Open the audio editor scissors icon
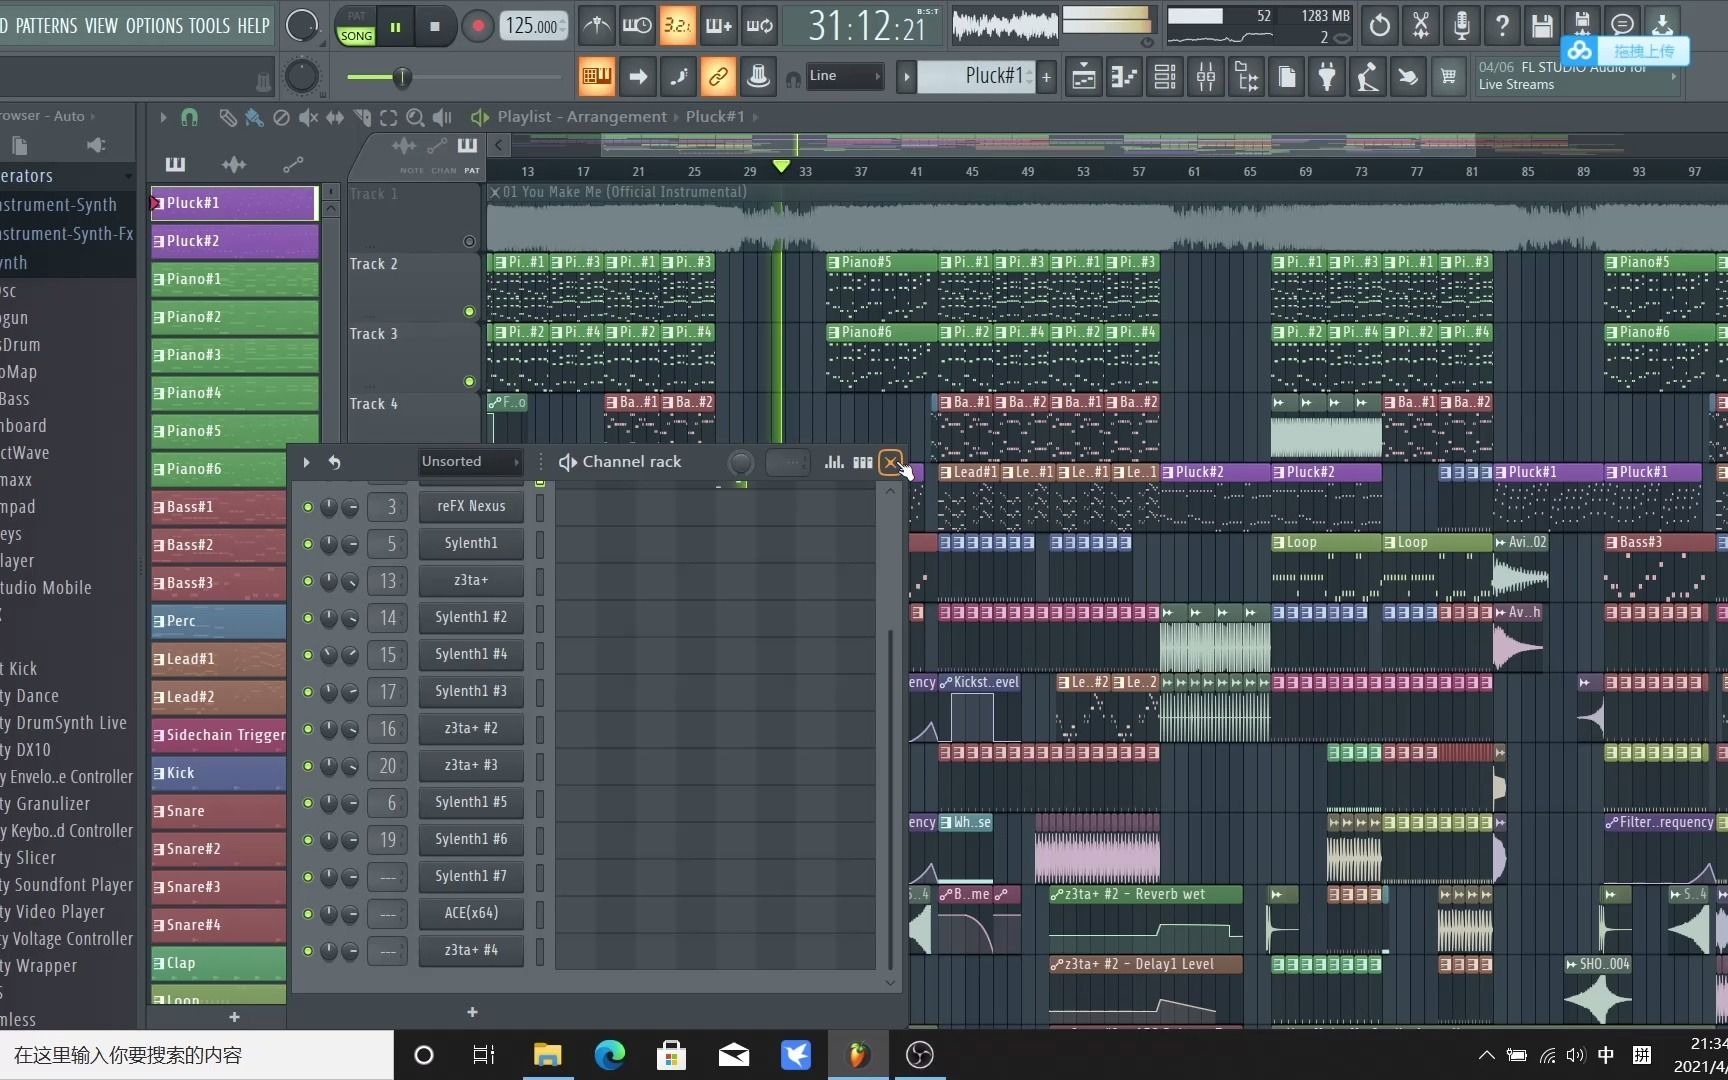 pyautogui.click(x=1421, y=26)
